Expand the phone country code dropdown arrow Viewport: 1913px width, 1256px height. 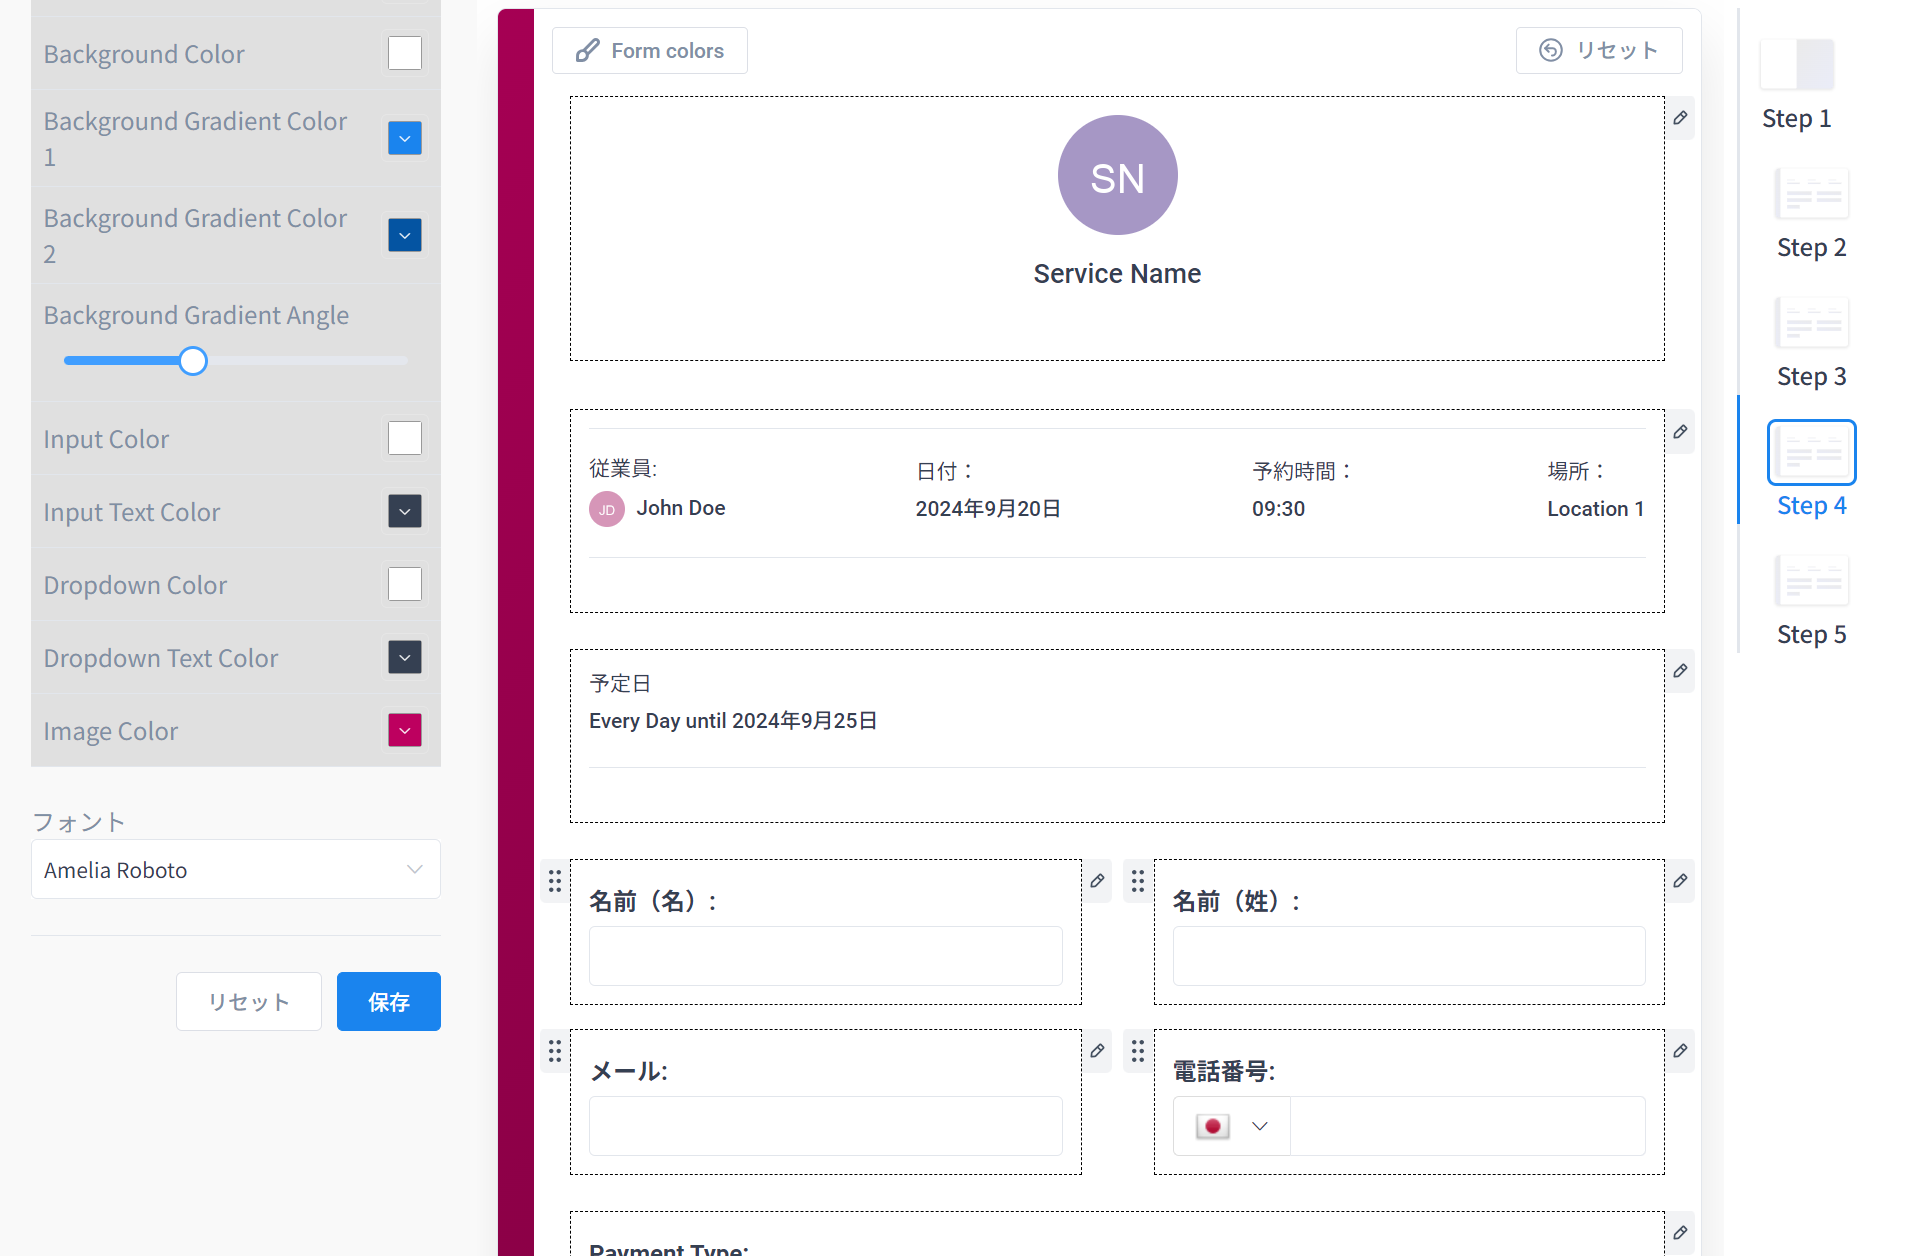point(1260,1126)
